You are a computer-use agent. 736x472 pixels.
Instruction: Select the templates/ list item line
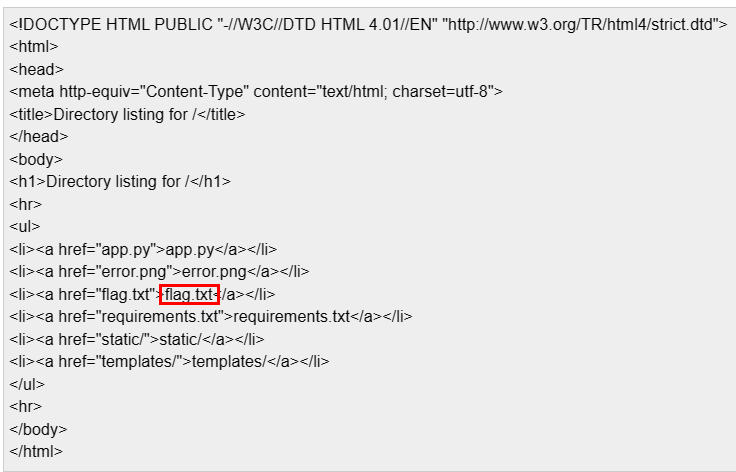pos(169,362)
